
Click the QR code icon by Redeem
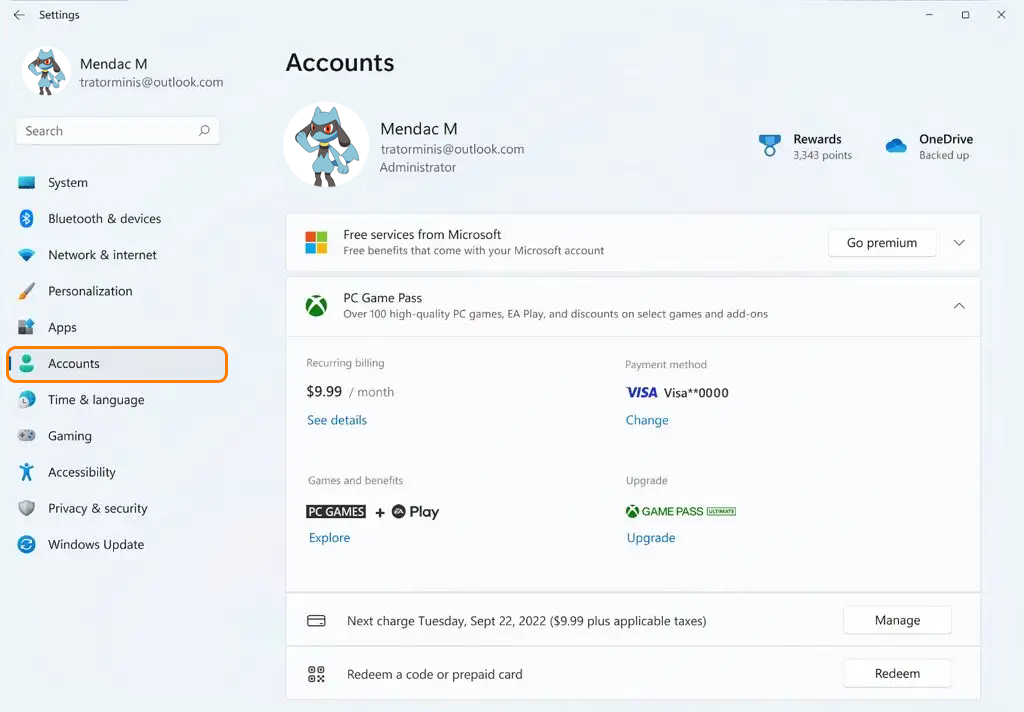[316, 674]
